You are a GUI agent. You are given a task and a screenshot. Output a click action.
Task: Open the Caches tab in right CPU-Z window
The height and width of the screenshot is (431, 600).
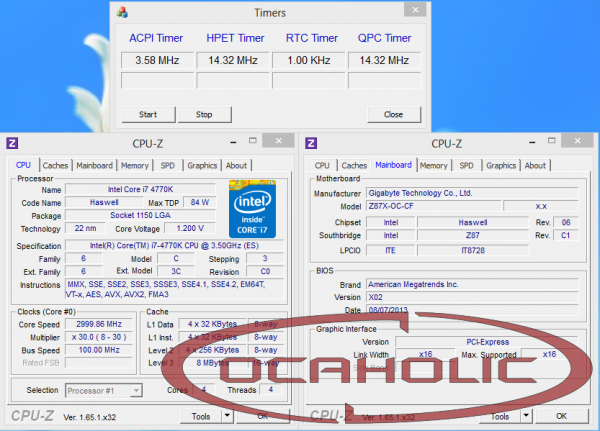coord(354,166)
